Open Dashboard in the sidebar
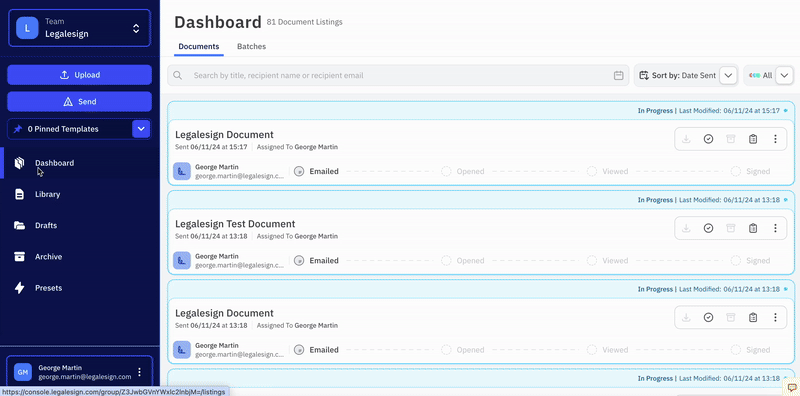800x396 pixels. tap(55, 163)
